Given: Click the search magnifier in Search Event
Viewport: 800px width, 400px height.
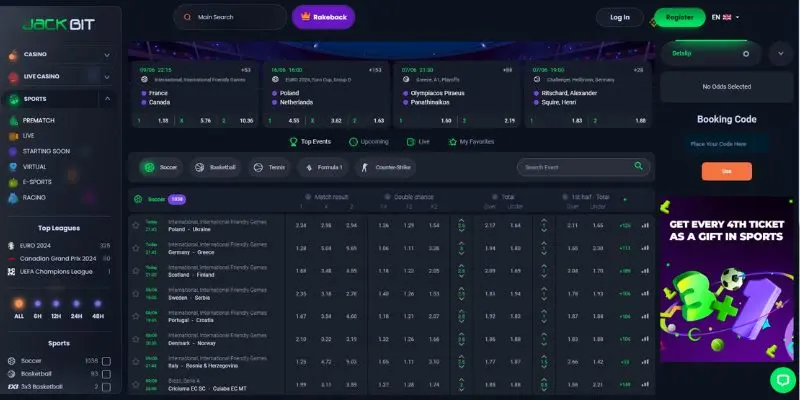Looking at the screenshot, I should 638,166.
